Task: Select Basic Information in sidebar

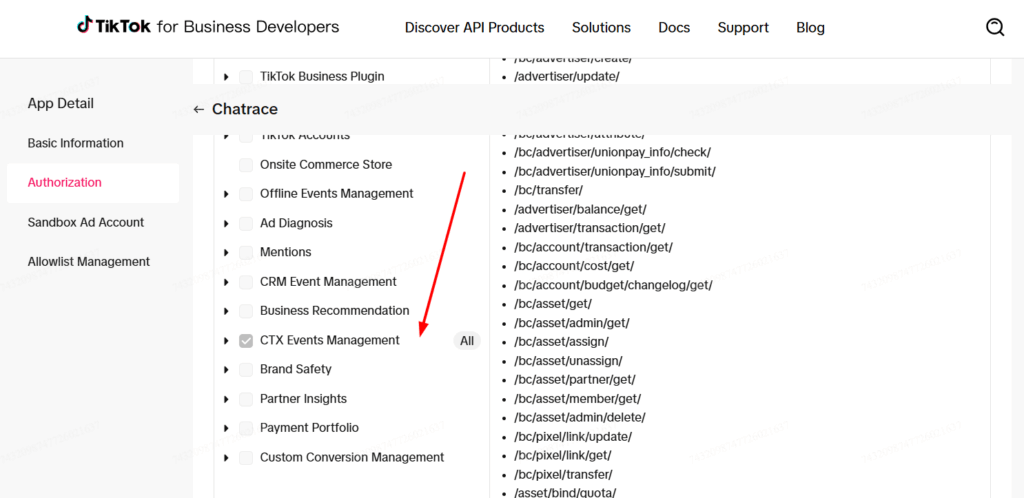Action: (76, 143)
